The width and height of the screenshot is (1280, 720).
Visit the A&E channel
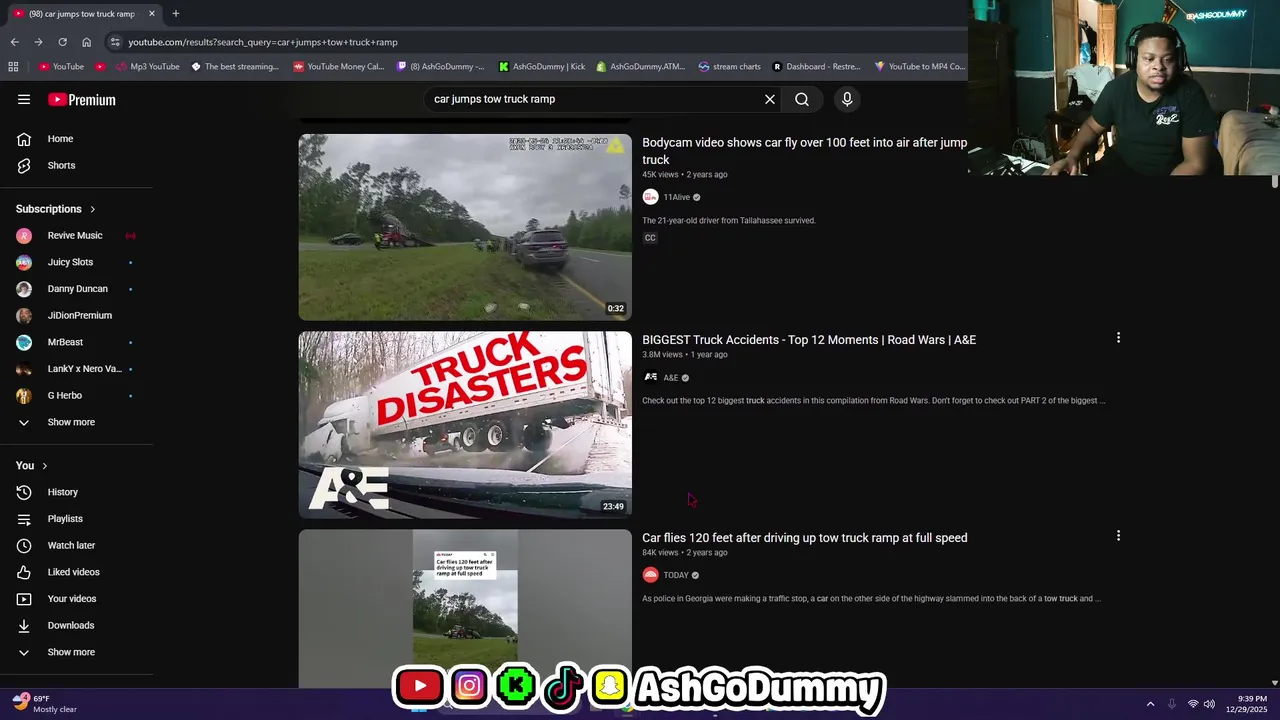tap(671, 378)
